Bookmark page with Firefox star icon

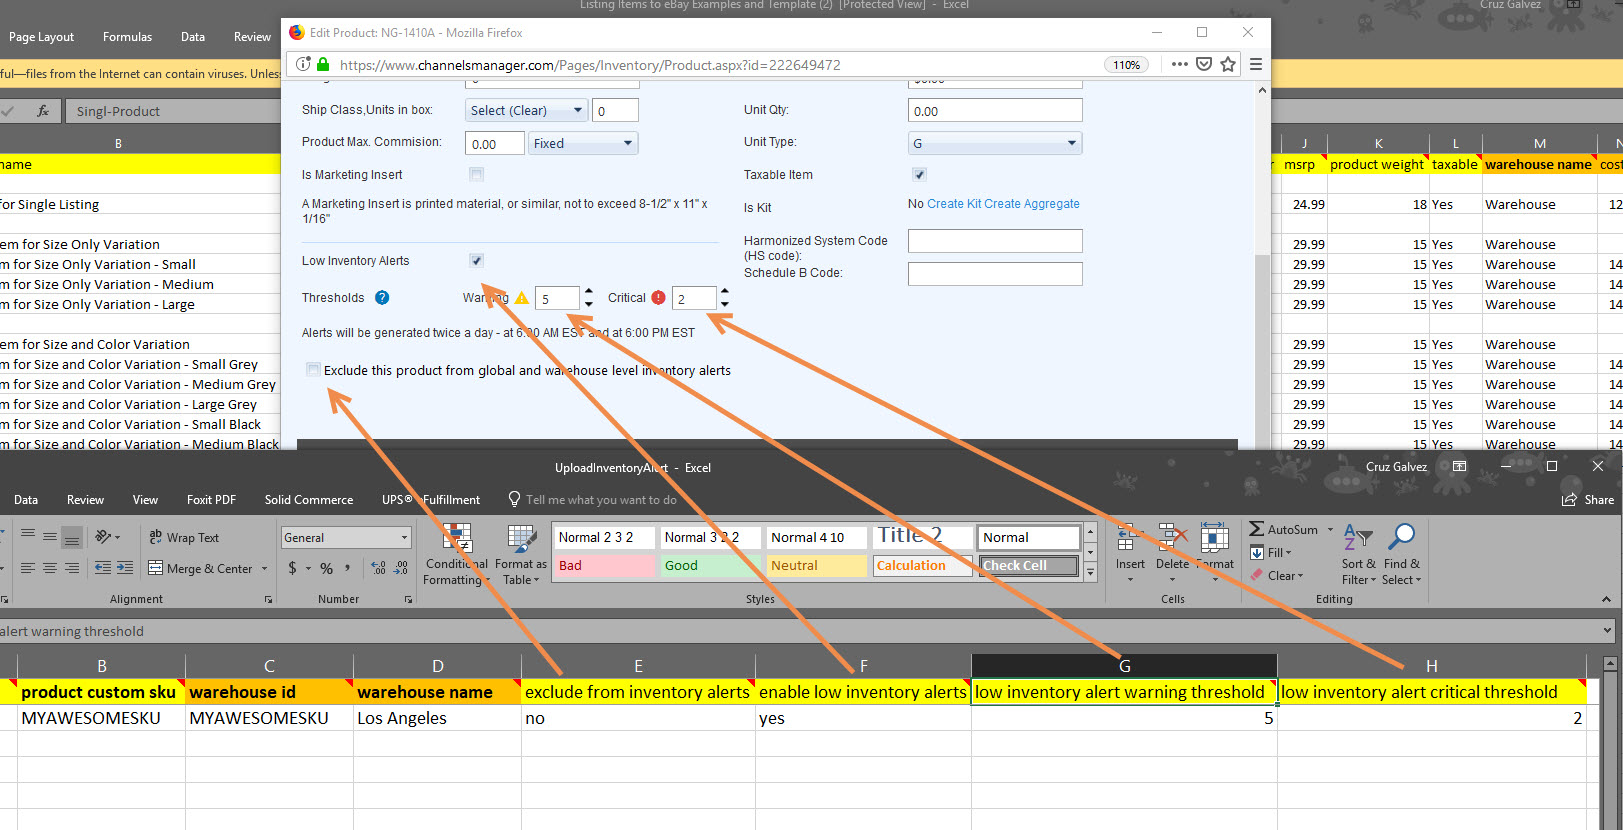[1228, 64]
